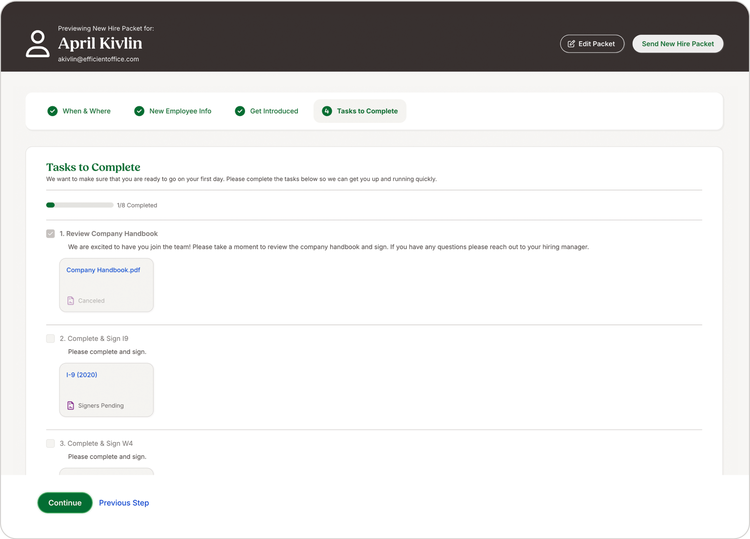The width and height of the screenshot is (750, 539).
Task: Check the Complete & Sign W4 task
Action: [50, 443]
